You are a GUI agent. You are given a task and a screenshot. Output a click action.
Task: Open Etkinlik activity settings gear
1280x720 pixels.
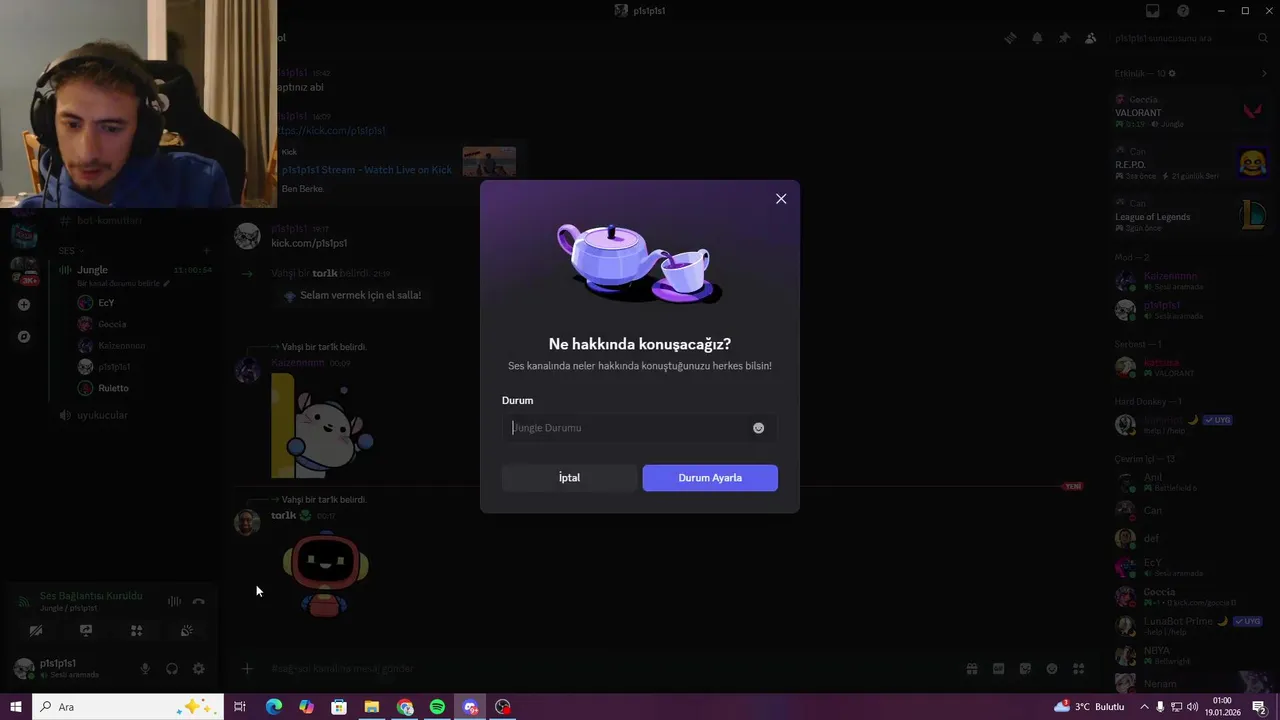(x=1172, y=73)
